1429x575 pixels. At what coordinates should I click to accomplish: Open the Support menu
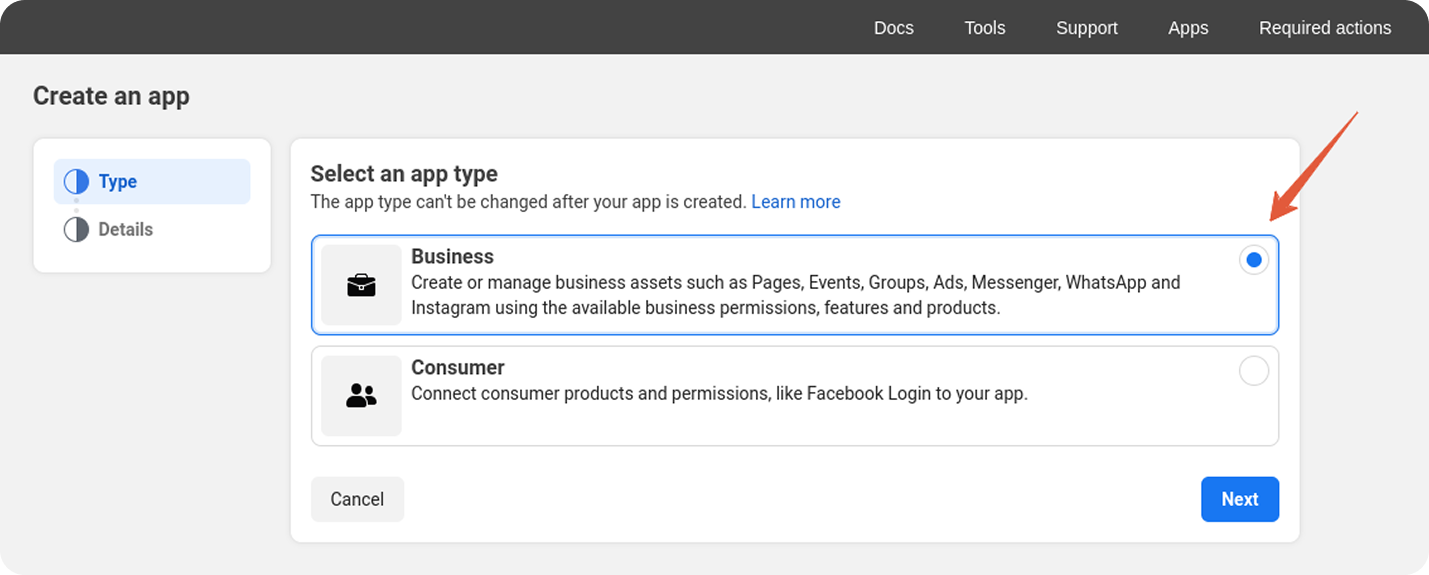coord(1087,28)
